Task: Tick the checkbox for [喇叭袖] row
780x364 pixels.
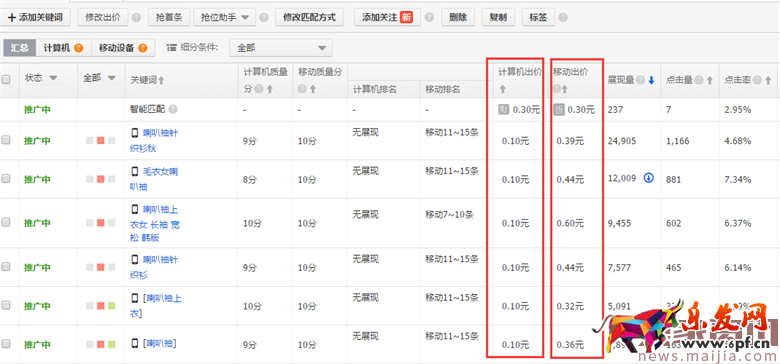Action: [x=6, y=343]
